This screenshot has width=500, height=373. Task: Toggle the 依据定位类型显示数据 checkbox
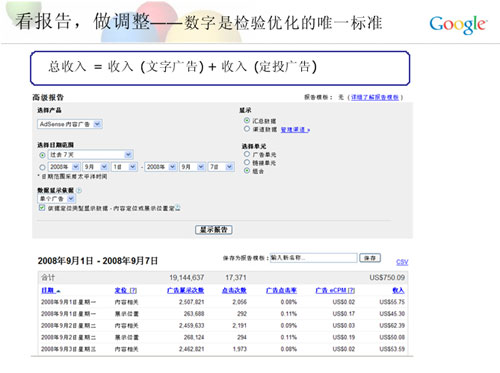pyautogui.click(x=42, y=208)
